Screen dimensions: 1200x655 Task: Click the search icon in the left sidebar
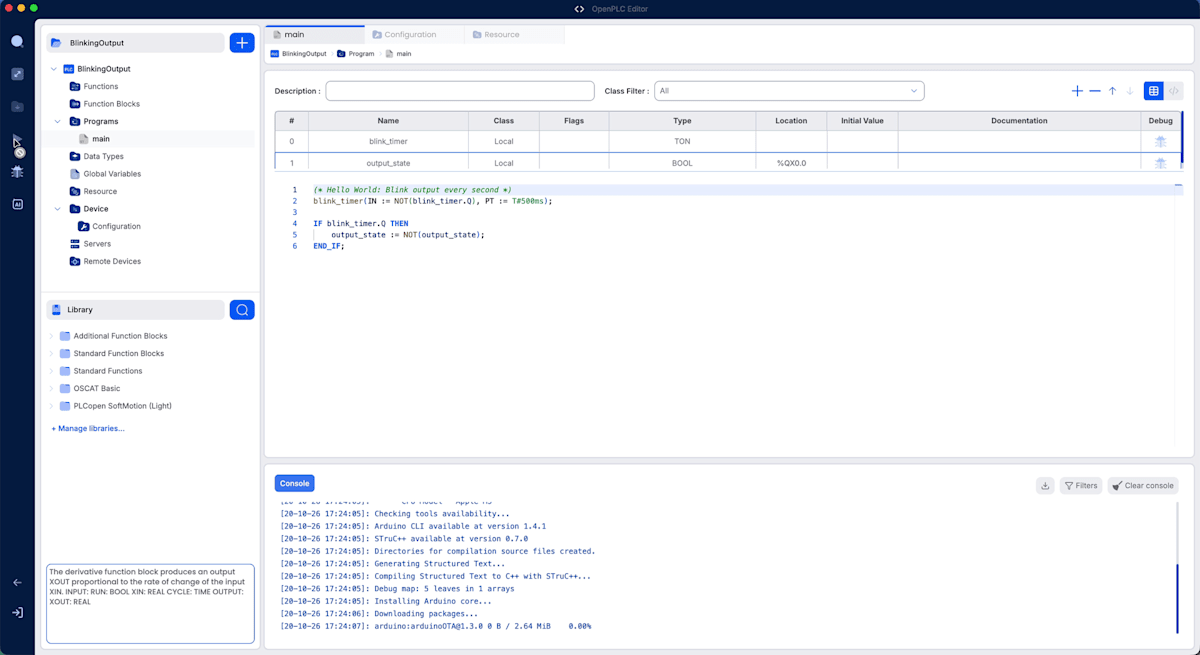tap(17, 42)
